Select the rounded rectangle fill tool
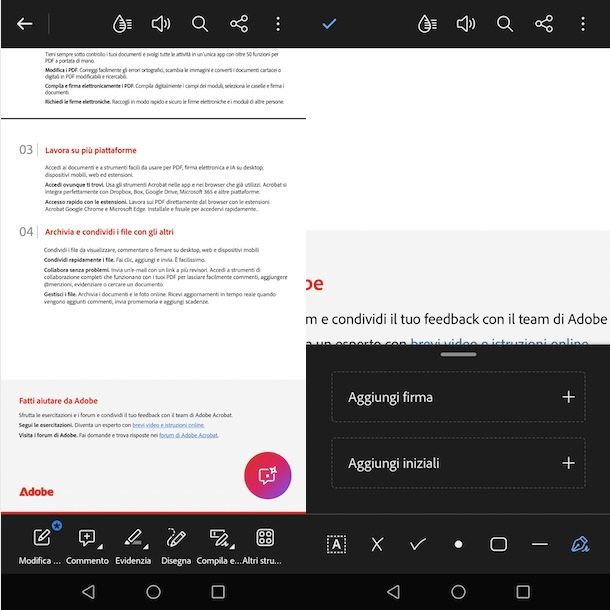Viewport: 610px width, 610px height. [x=499, y=544]
